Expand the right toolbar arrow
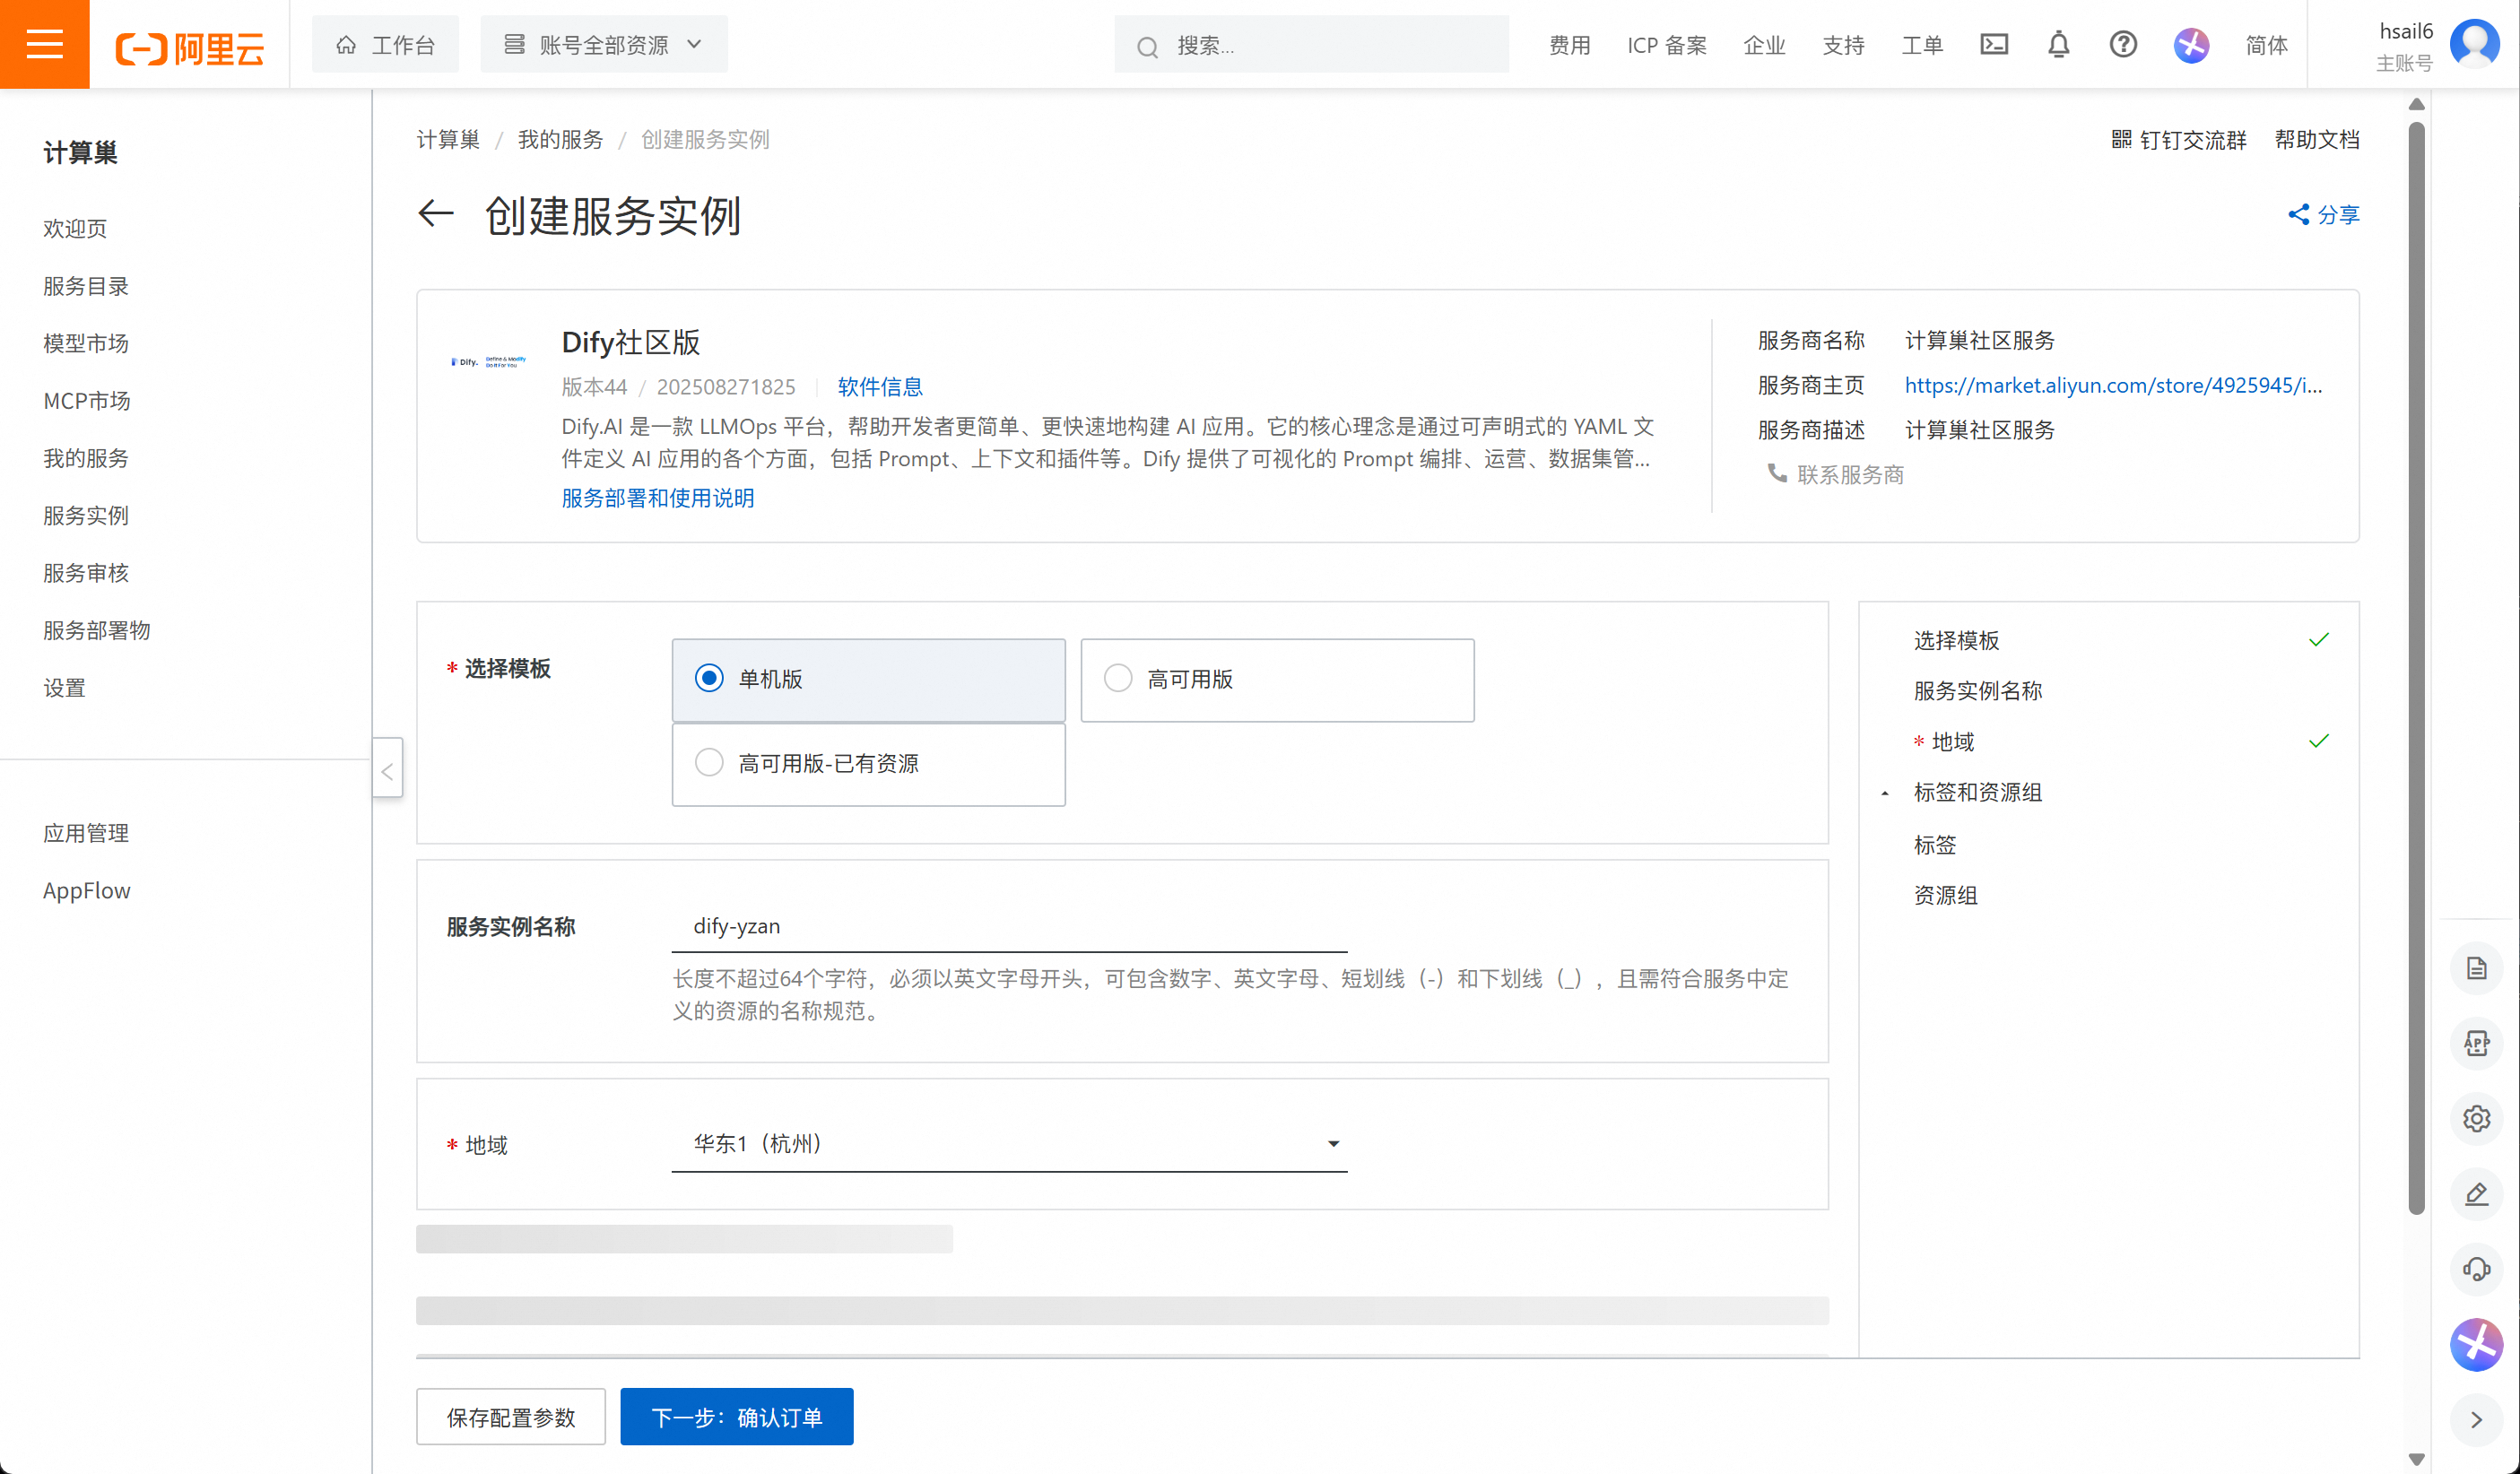The width and height of the screenshot is (2520, 1474). point(2475,1419)
